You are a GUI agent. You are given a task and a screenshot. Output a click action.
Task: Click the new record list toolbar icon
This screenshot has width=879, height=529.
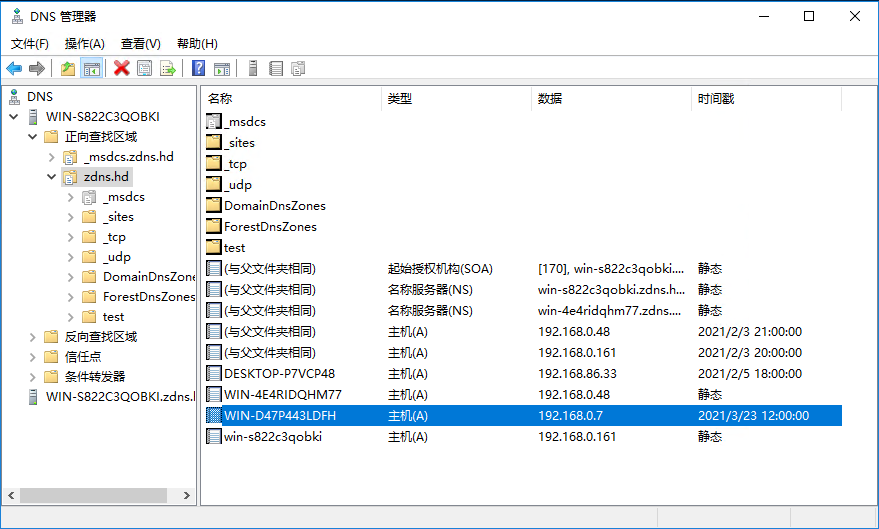[x=276, y=69]
